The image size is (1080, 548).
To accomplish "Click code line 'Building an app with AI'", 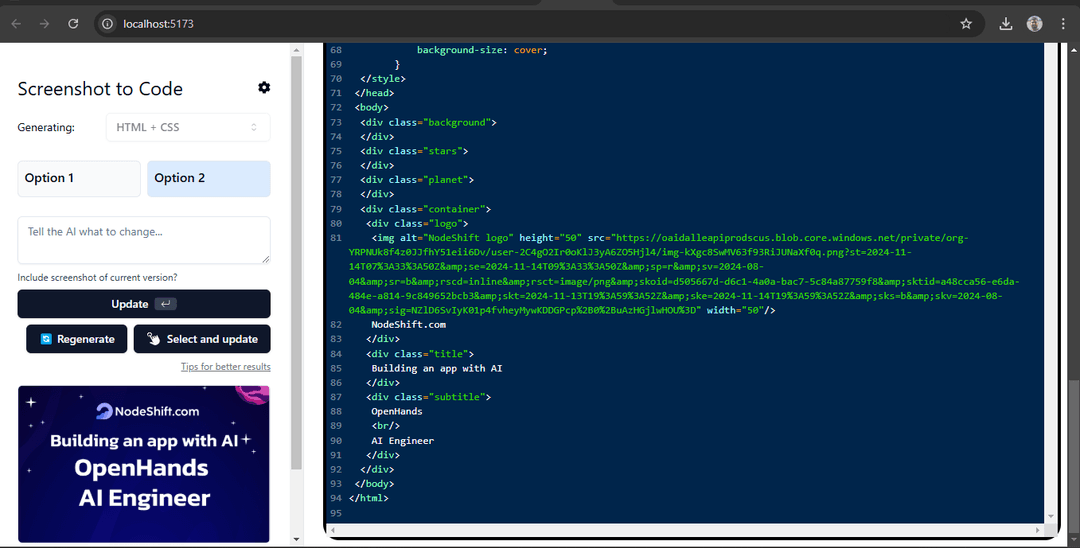I will [x=437, y=368].
